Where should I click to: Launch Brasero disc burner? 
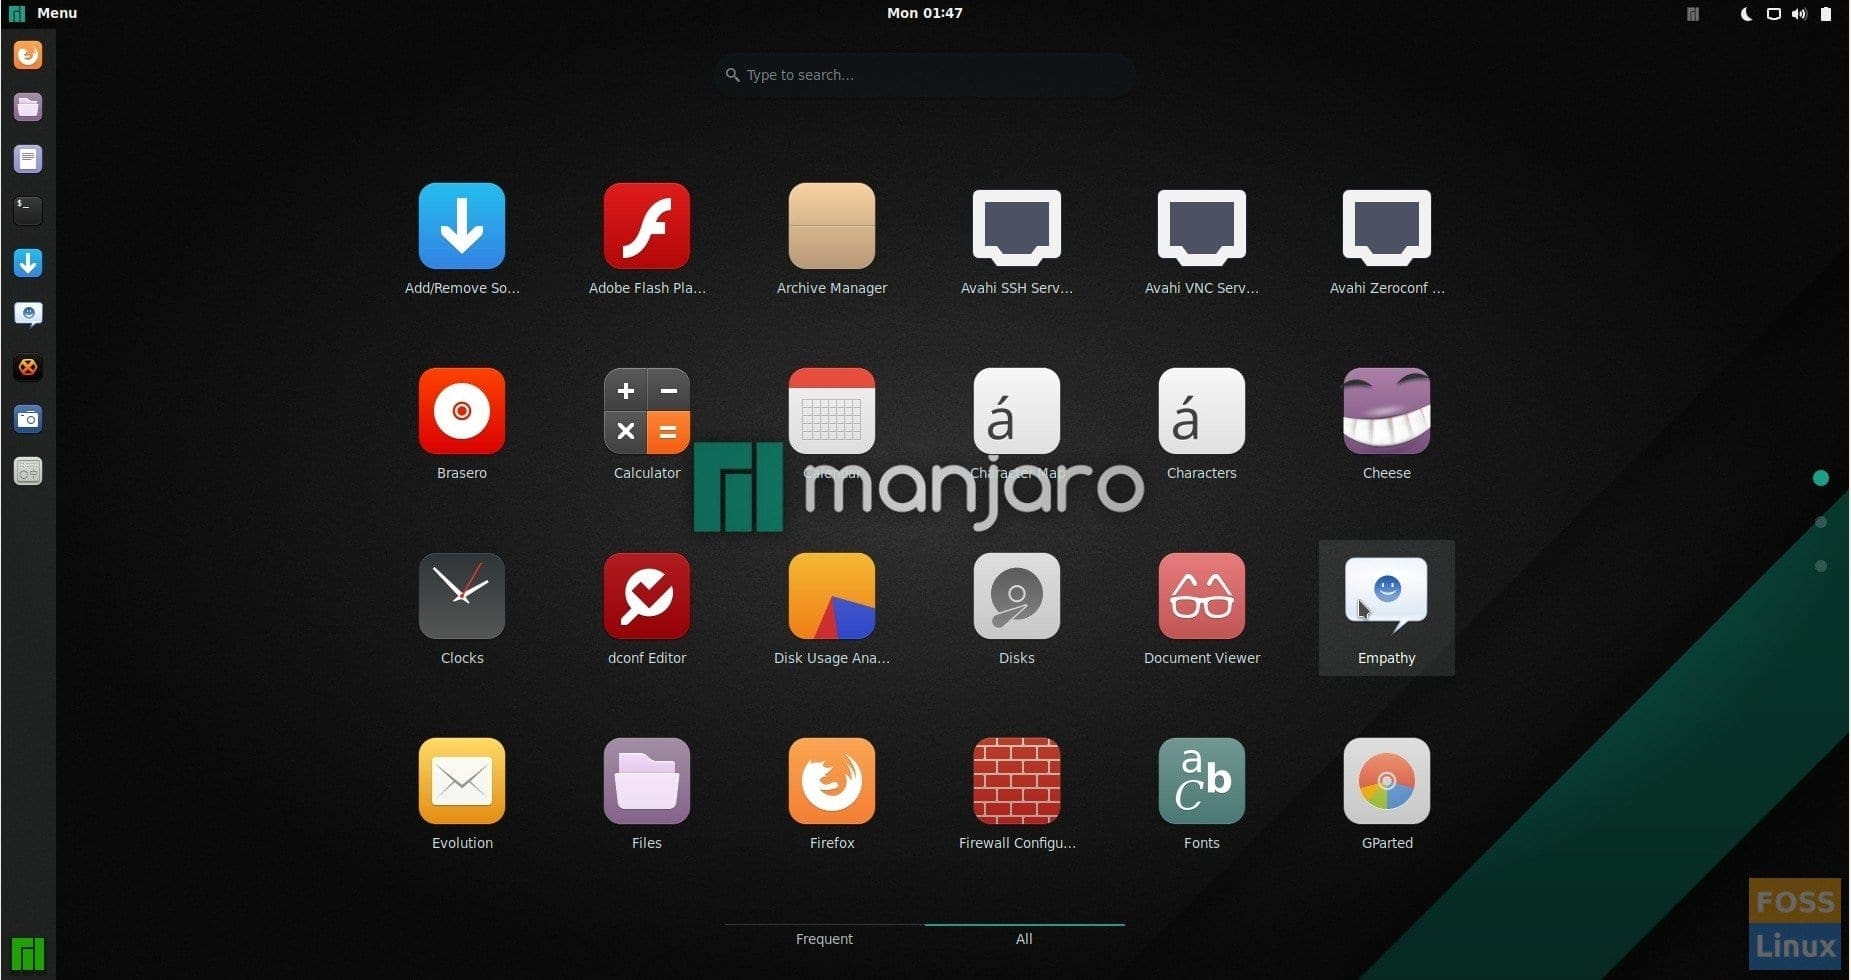461,411
